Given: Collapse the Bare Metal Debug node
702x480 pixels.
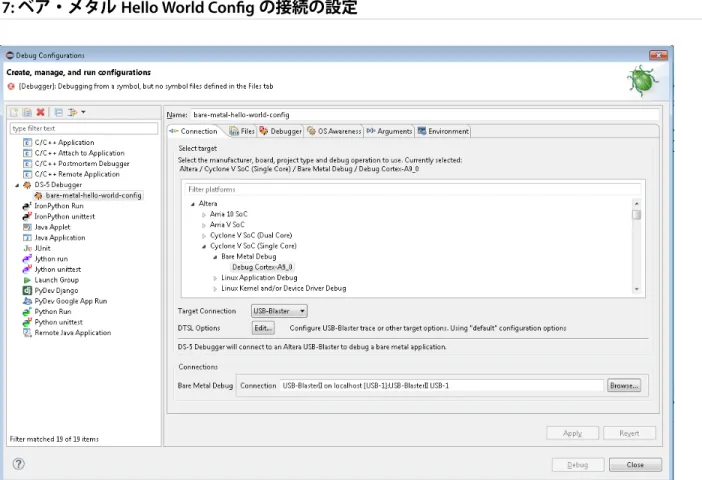Looking at the screenshot, I should click(x=215, y=257).
